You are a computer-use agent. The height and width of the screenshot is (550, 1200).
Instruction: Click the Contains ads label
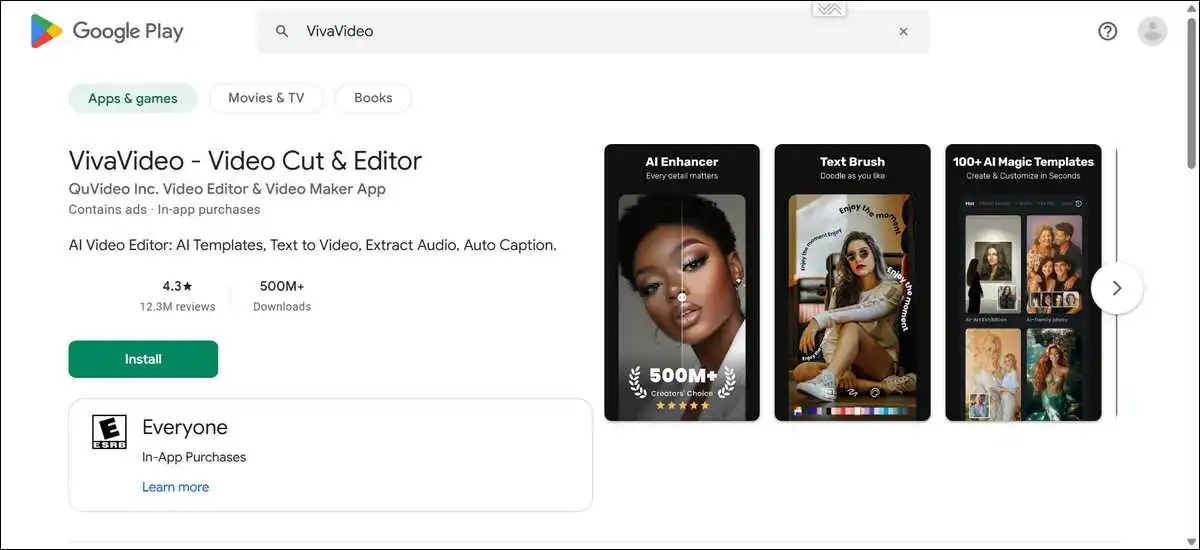click(x=107, y=210)
